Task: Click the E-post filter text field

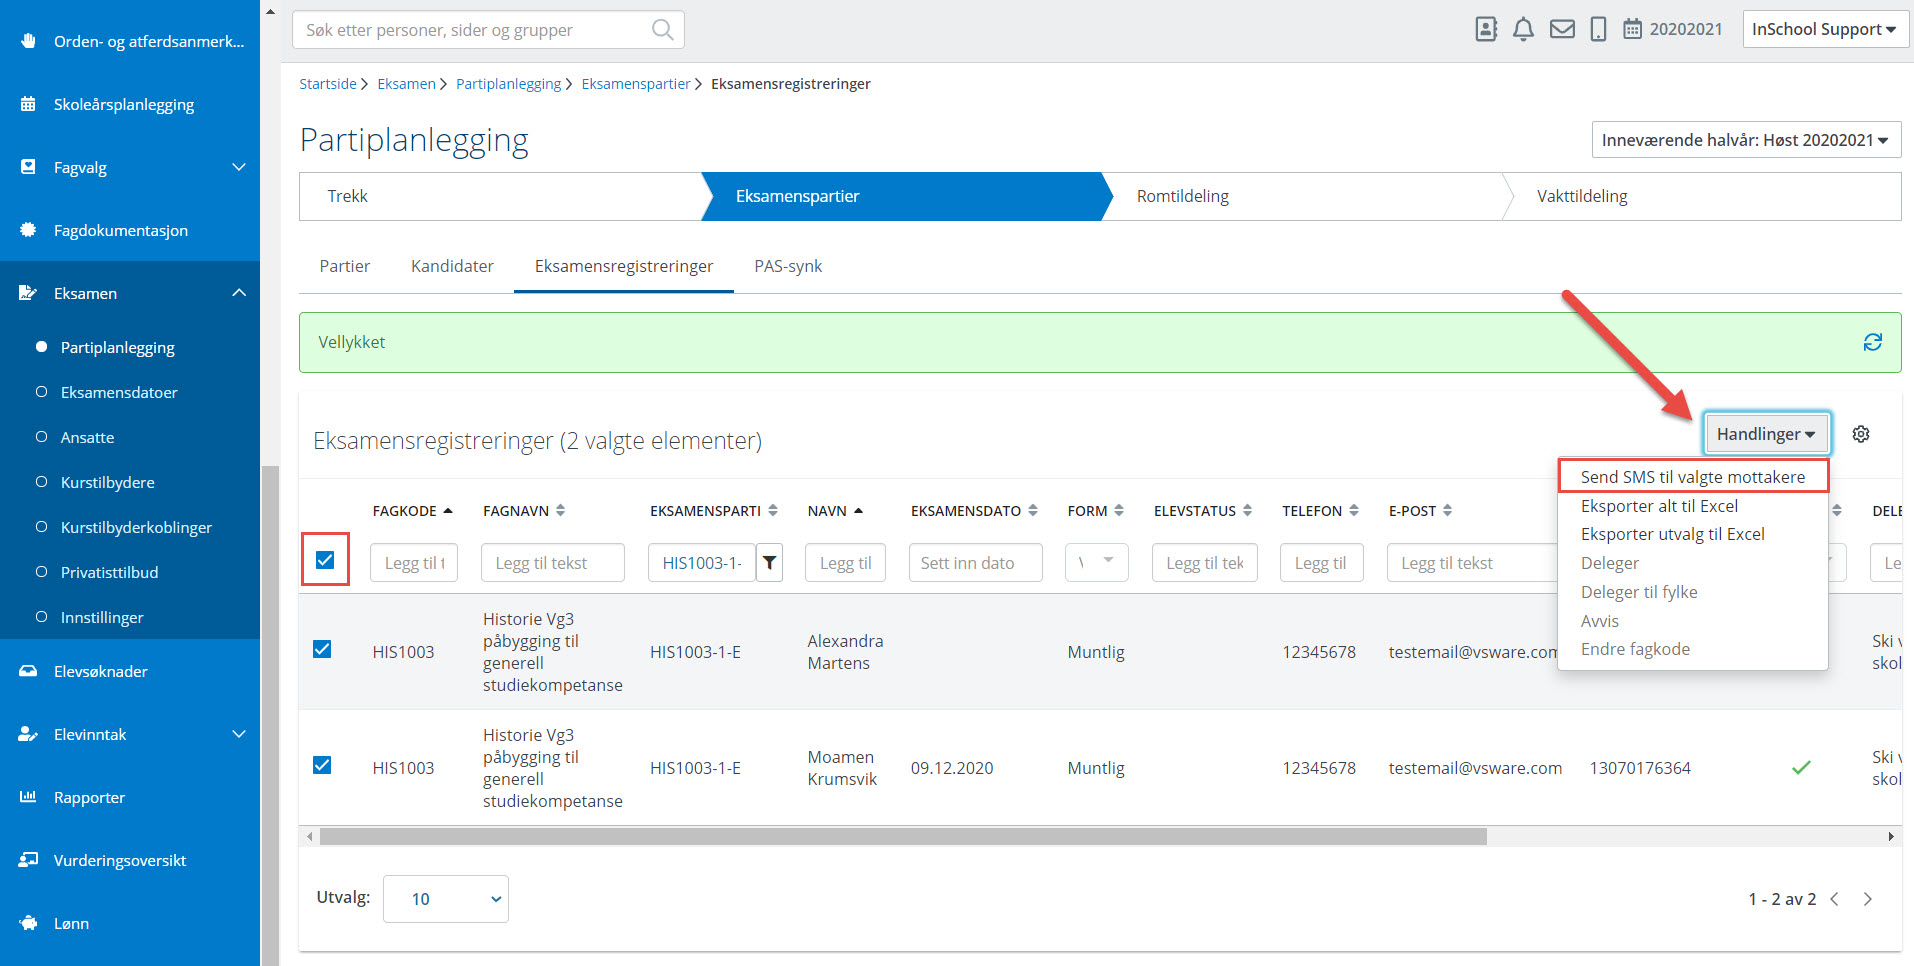Action: (x=1472, y=563)
